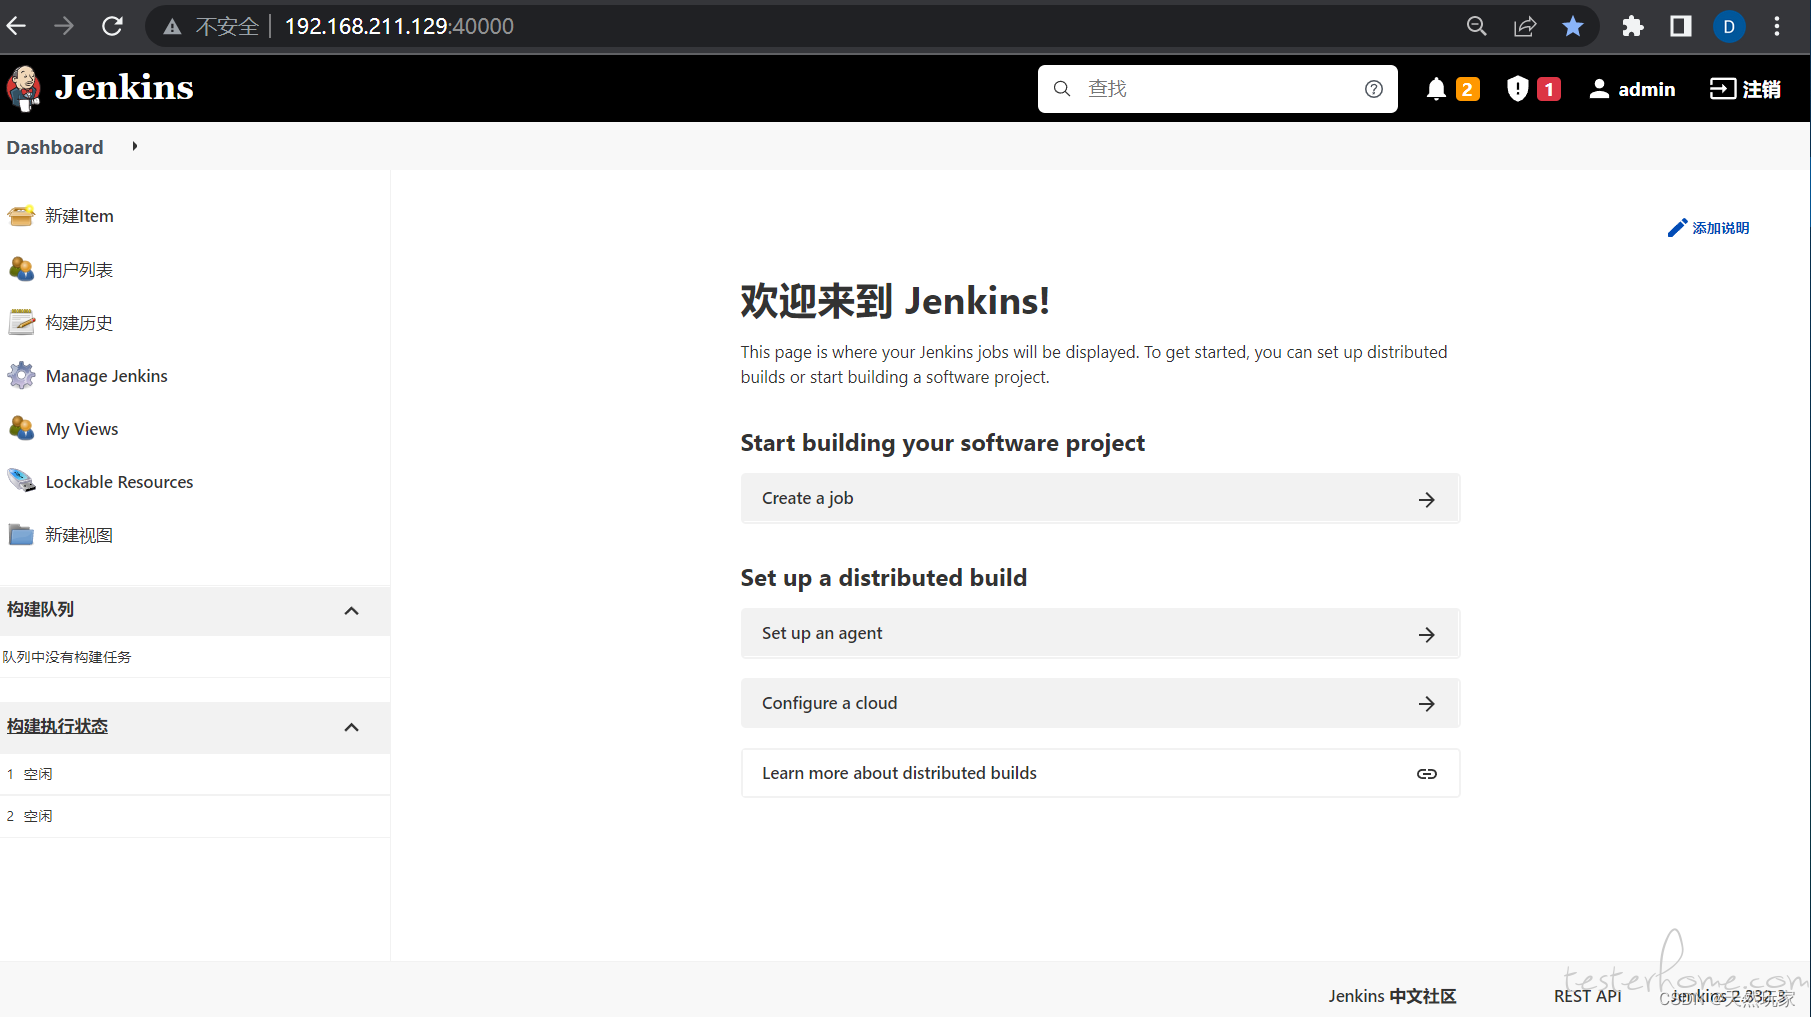Screen dimensions: 1811x1017
Task: Open the browser profile avatar D
Action: (1729, 26)
